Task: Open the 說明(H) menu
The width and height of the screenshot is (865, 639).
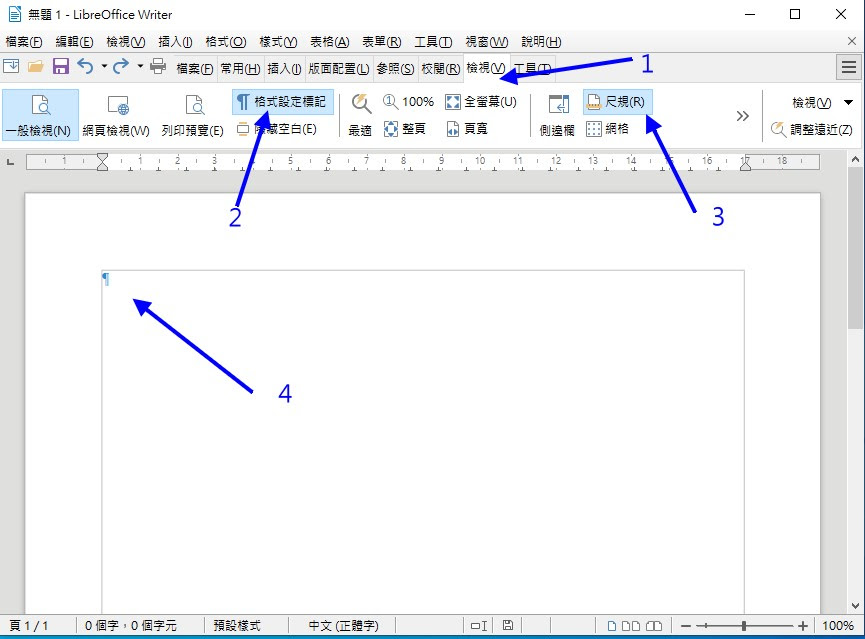Action: 541,42
